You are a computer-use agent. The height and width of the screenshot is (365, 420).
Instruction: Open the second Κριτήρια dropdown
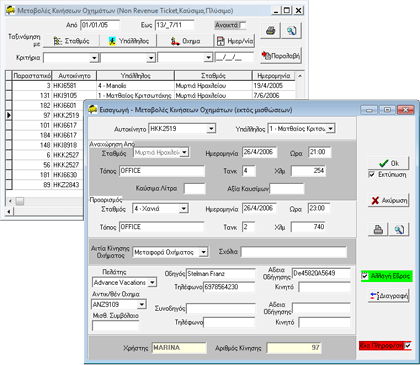click(x=151, y=58)
